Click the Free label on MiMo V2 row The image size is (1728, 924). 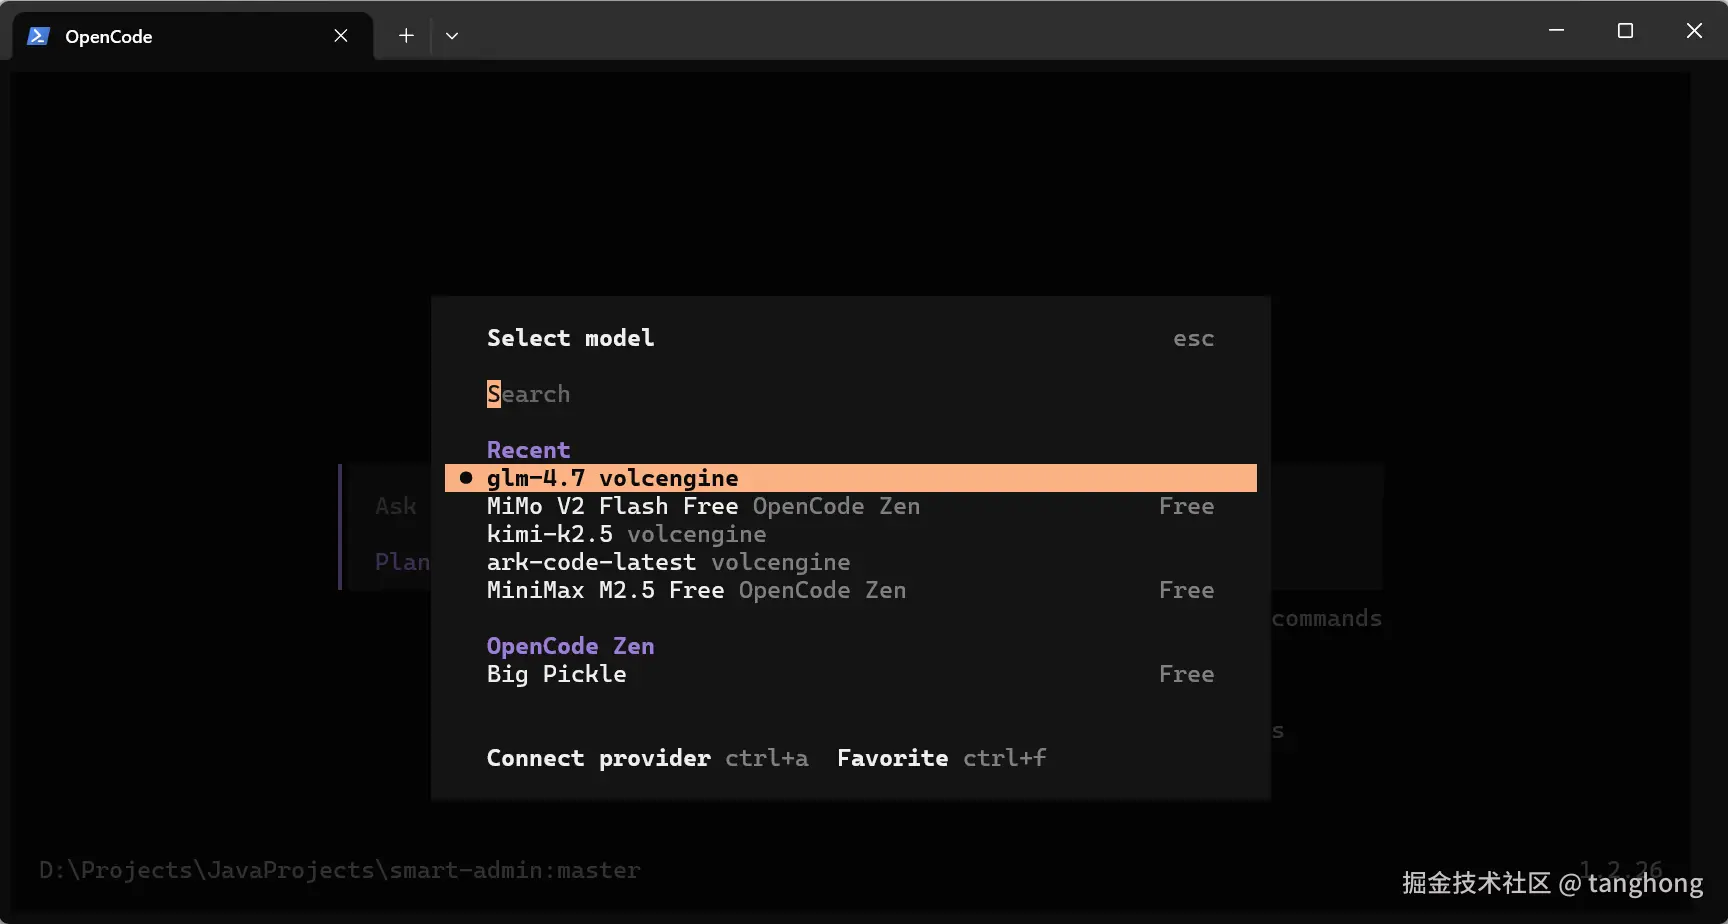(x=1187, y=506)
